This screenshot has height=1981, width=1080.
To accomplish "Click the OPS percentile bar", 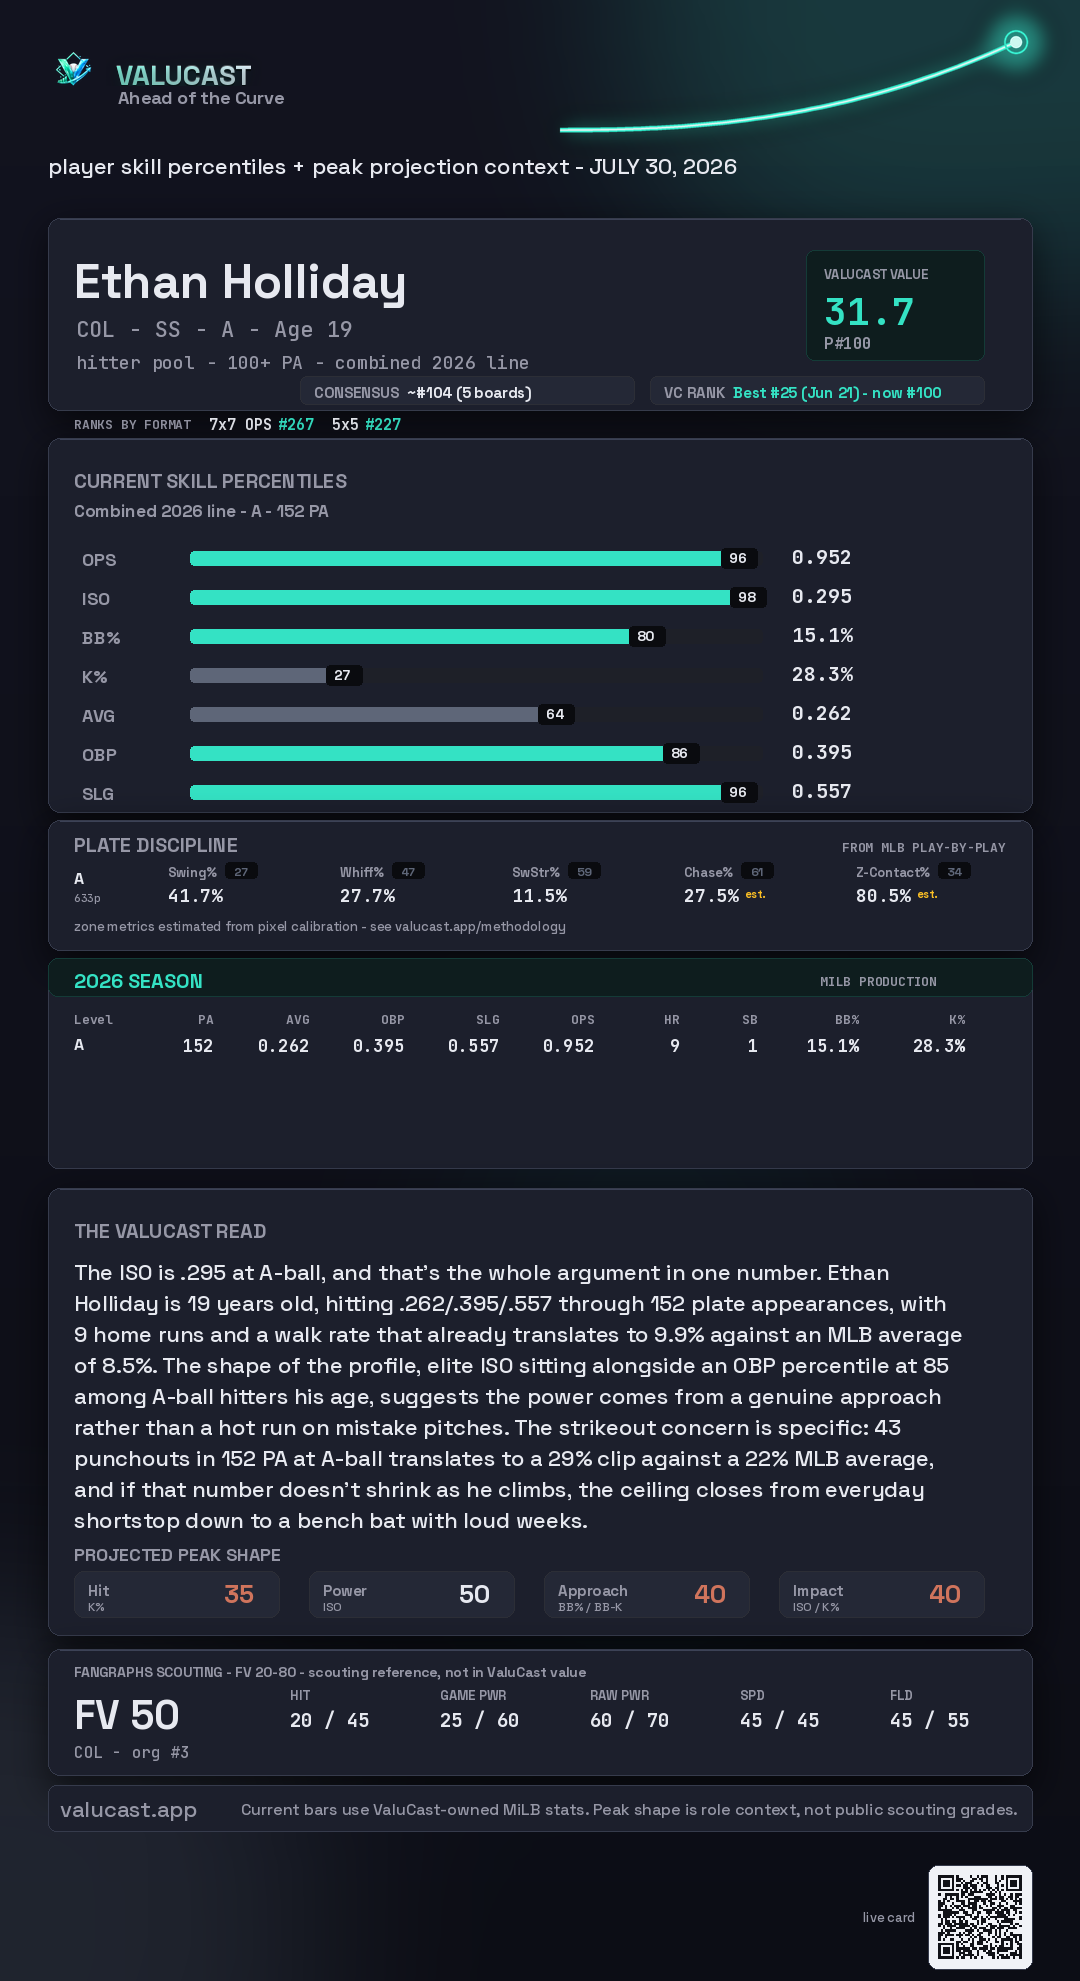I will tap(473, 558).
